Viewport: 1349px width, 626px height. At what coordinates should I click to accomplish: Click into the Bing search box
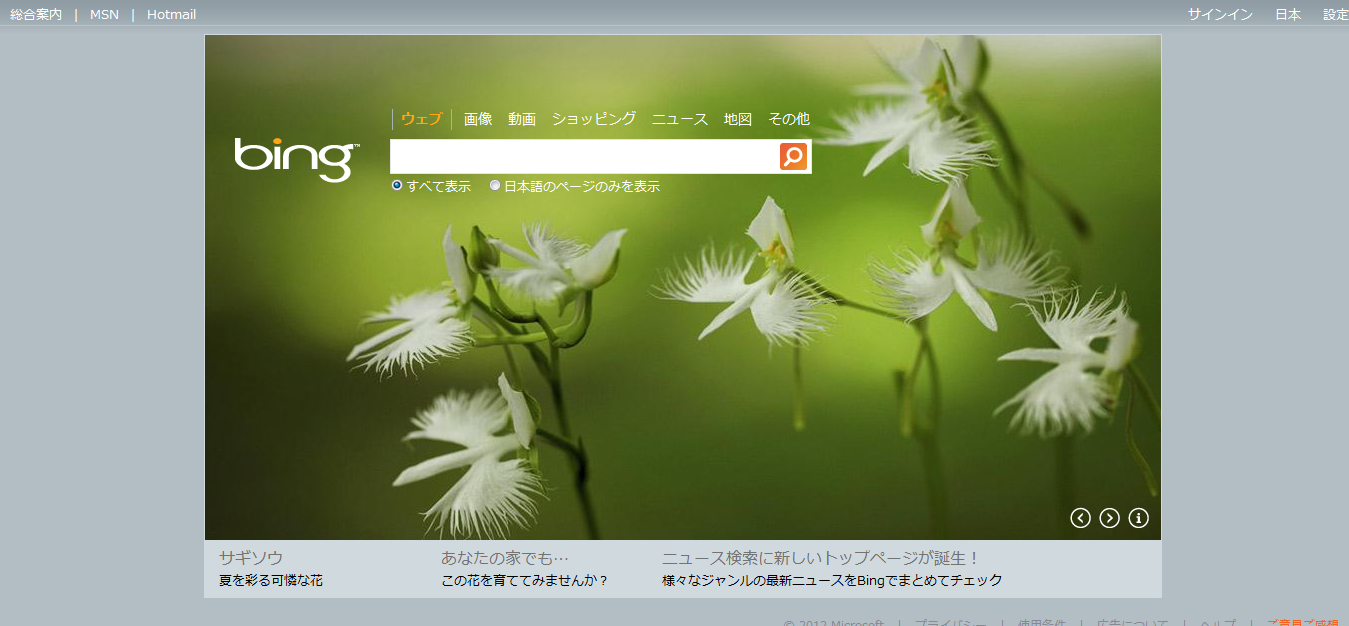click(583, 156)
